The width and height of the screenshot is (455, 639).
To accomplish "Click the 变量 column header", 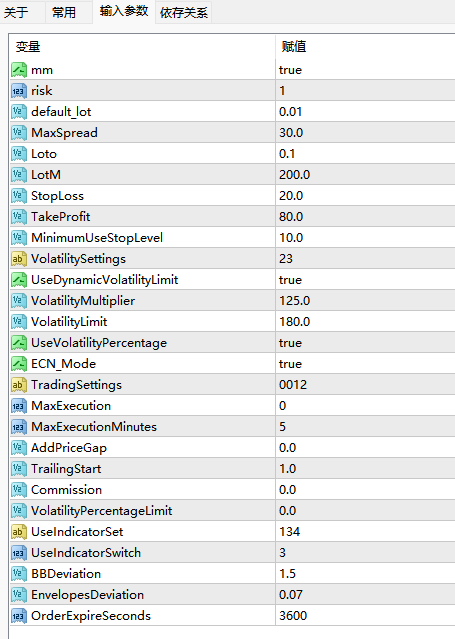I will pos(28,47).
